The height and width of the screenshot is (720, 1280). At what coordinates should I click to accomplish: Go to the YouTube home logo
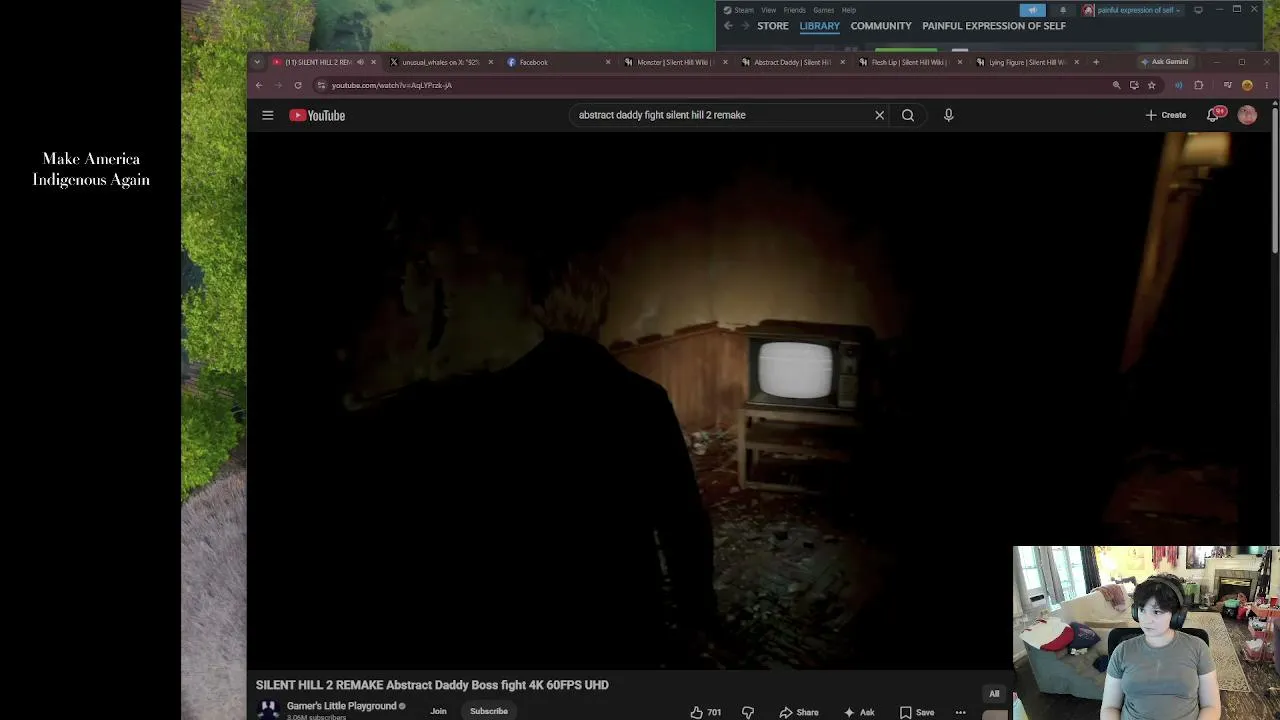317,115
